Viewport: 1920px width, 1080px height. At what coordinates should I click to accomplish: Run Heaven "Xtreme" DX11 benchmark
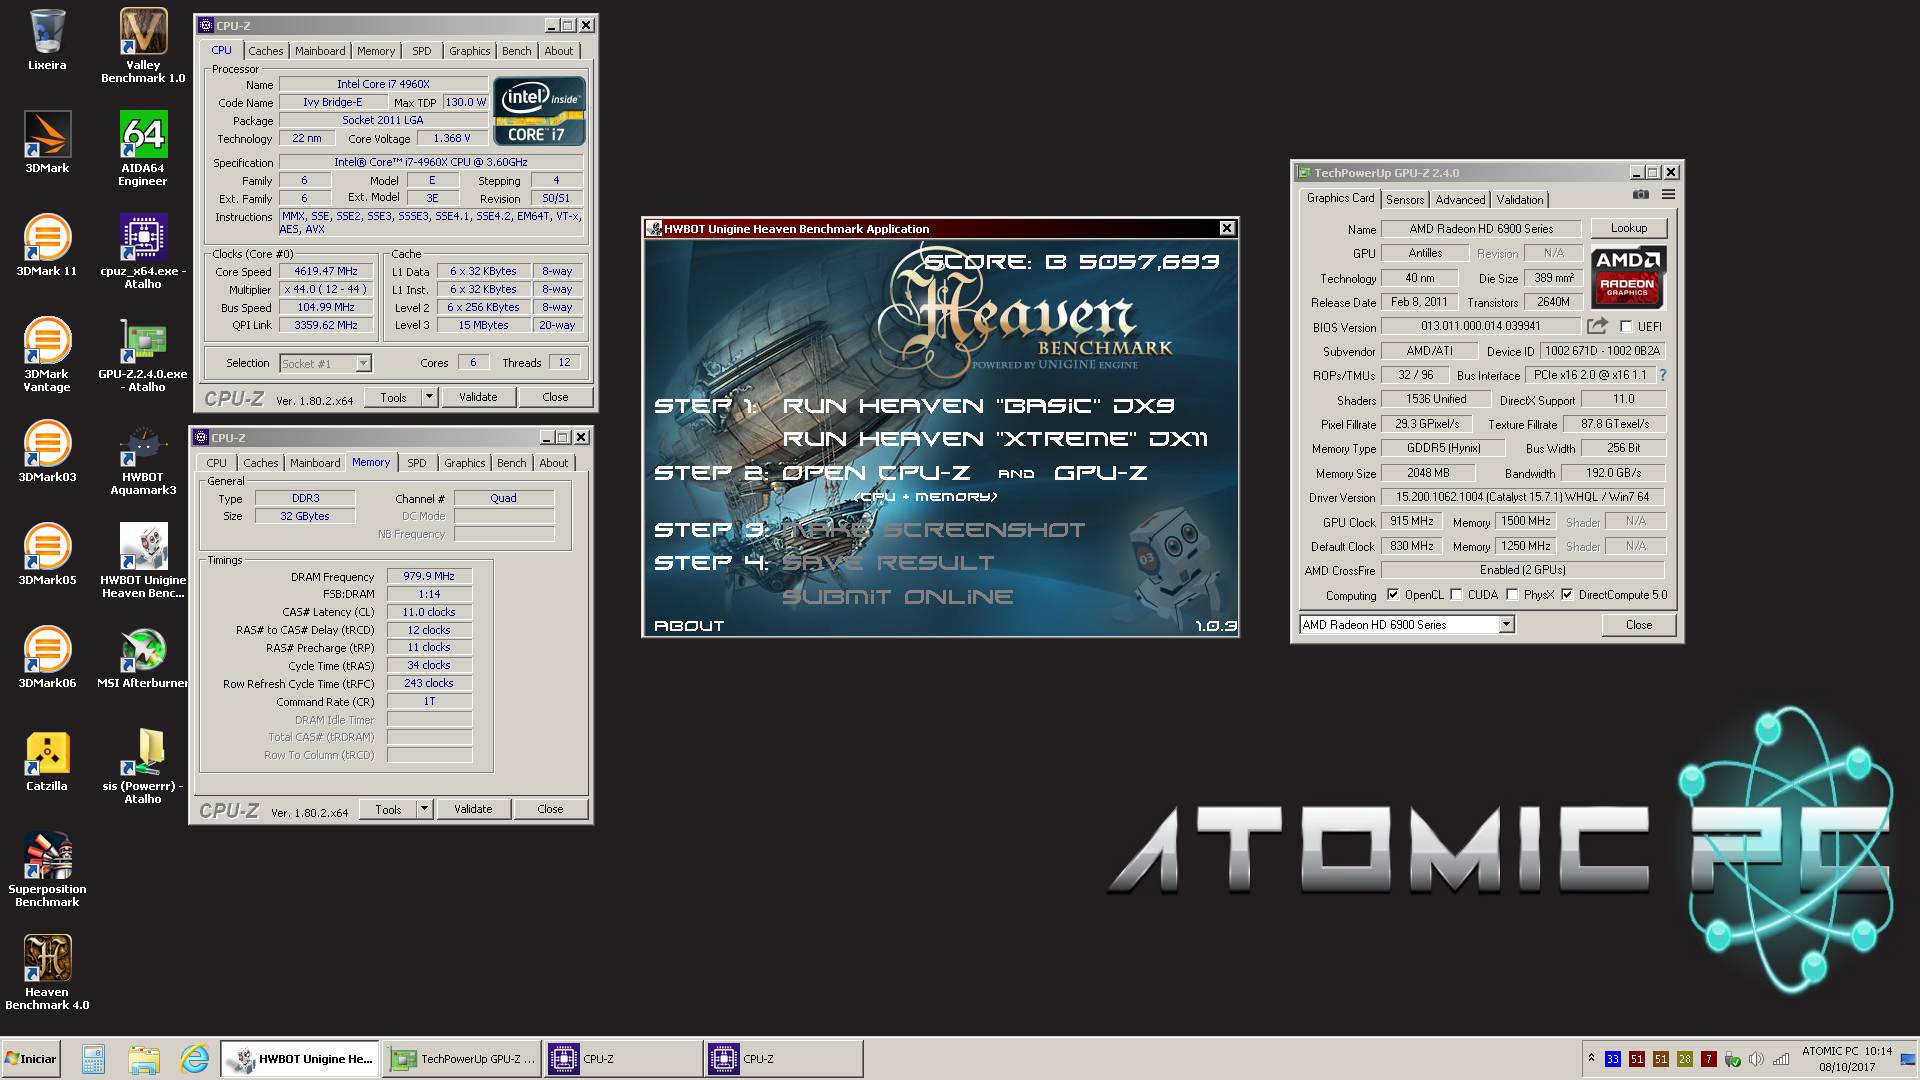tap(995, 439)
